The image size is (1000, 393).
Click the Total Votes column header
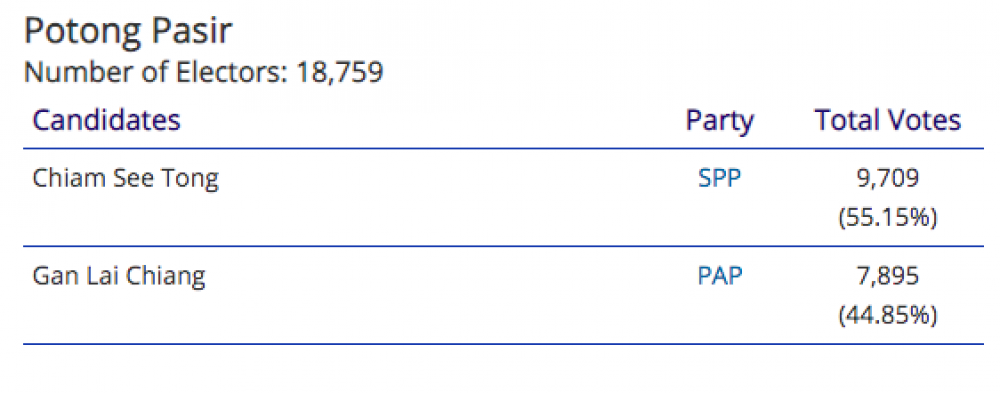pos(888,120)
